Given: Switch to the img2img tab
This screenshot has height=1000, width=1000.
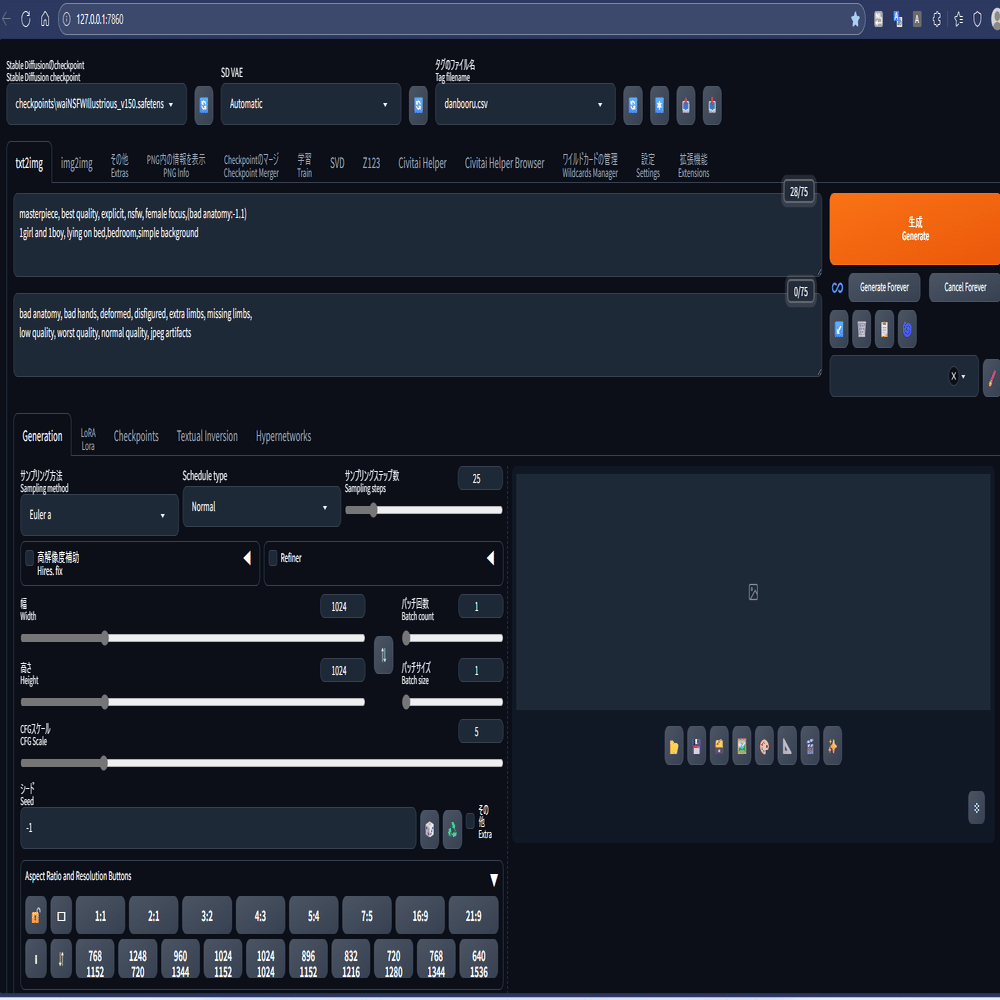Looking at the screenshot, I should tap(77, 164).
